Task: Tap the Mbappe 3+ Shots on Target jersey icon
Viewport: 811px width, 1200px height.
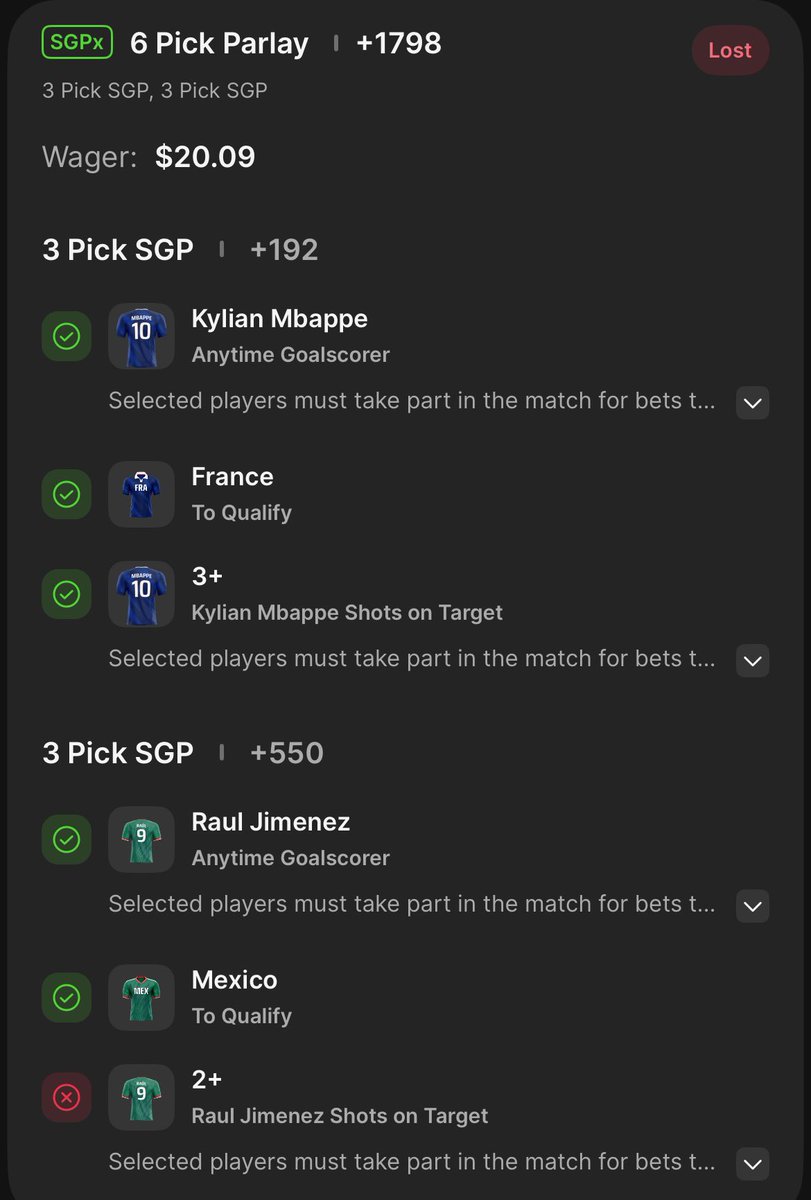Action: [x=141, y=594]
